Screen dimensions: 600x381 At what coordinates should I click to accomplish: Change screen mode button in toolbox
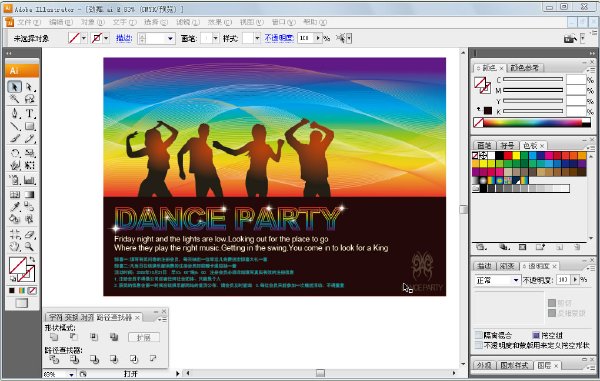22,303
